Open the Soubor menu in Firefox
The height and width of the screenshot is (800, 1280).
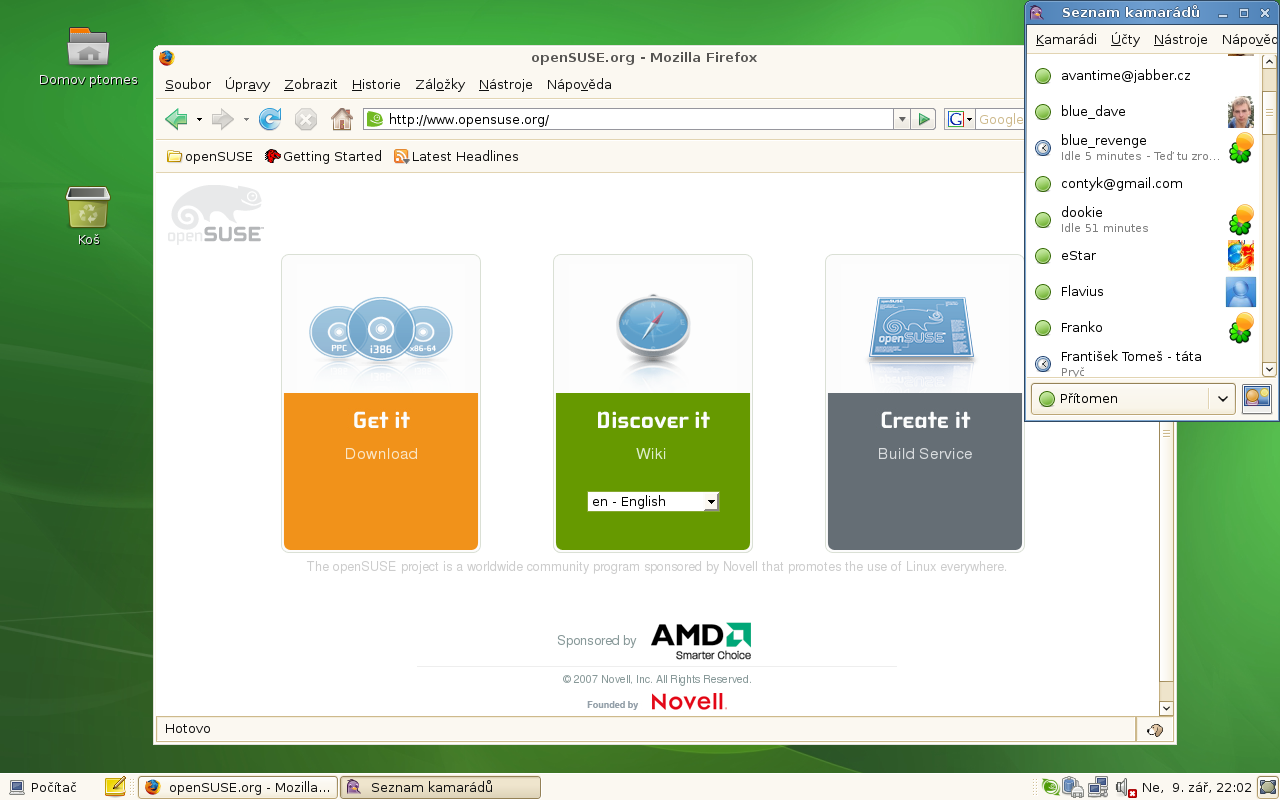(188, 85)
